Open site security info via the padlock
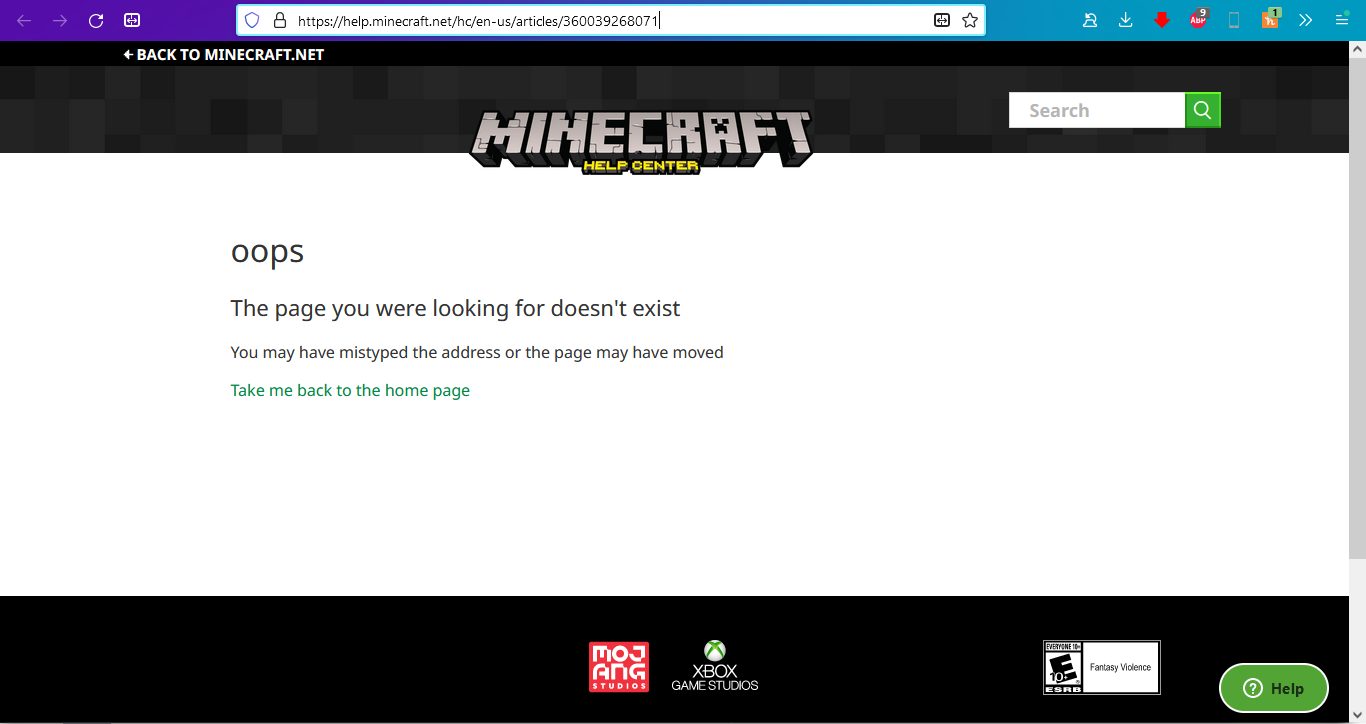This screenshot has height=724, width=1366. point(279,20)
